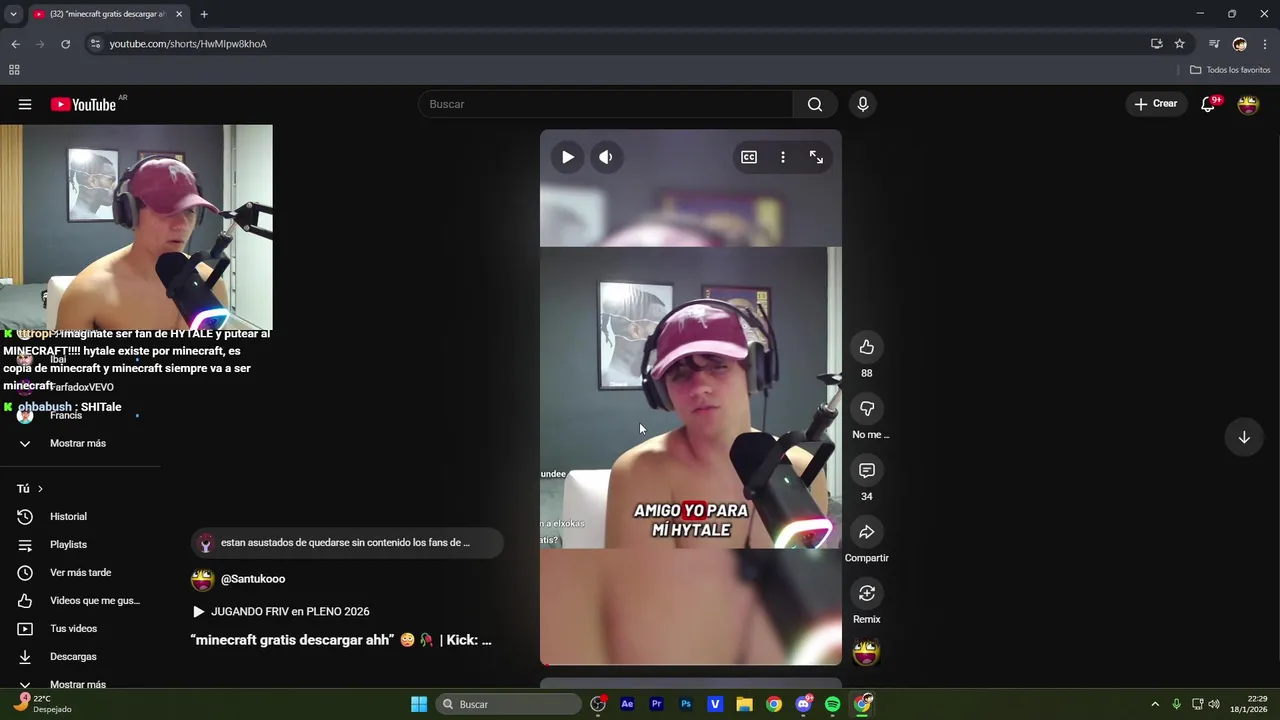Open the Chrome profile avatar
The height and width of the screenshot is (720, 1280).
[x=1240, y=44]
